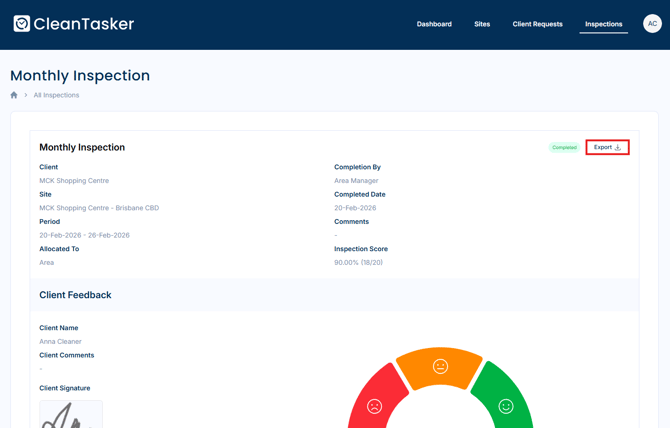Select the orange neutral face rating
Viewport: 670px width, 428px height.
440,367
